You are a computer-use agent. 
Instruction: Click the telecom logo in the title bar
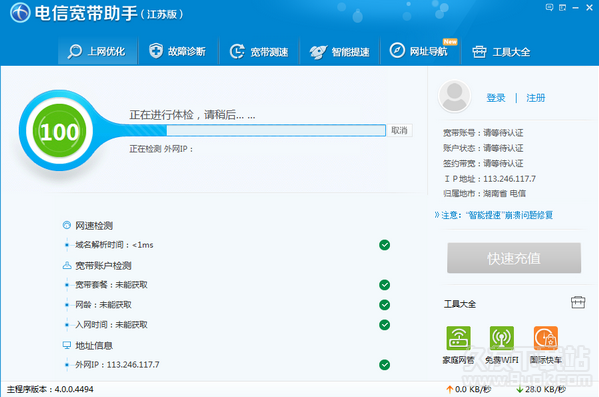click(x=20, y=13)
